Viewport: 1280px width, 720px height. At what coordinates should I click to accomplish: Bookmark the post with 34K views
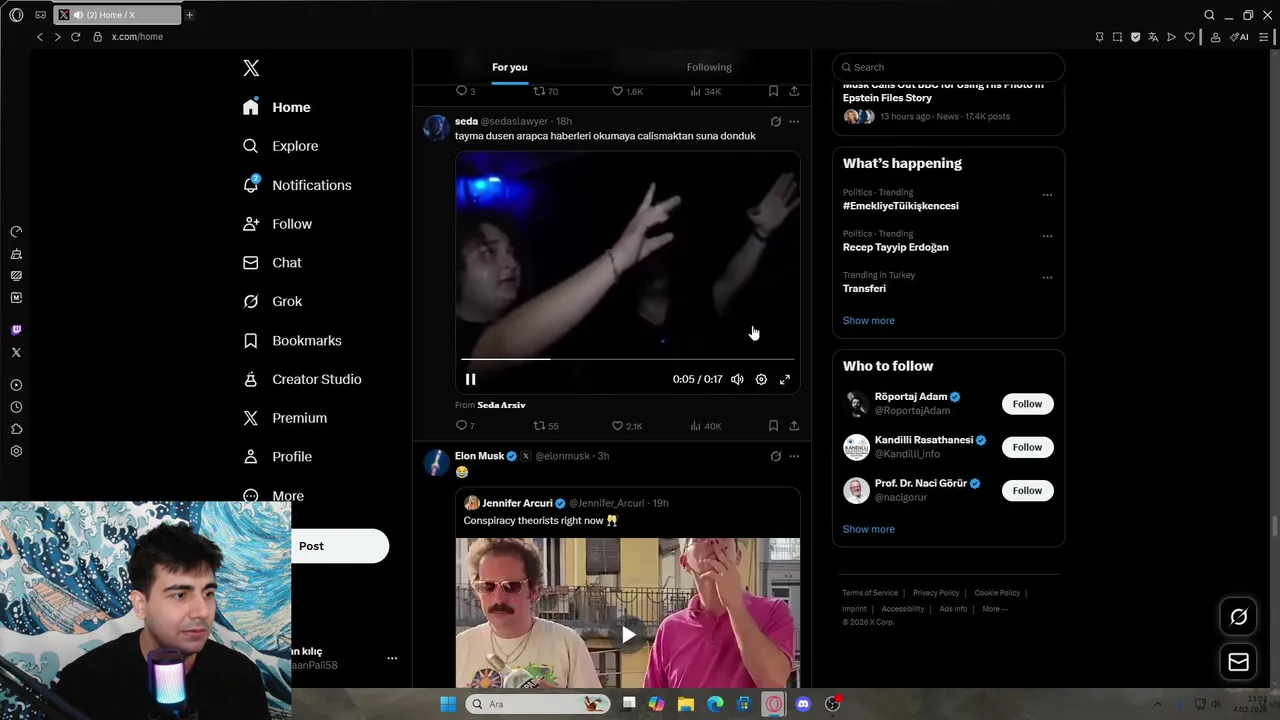point(773,91)
